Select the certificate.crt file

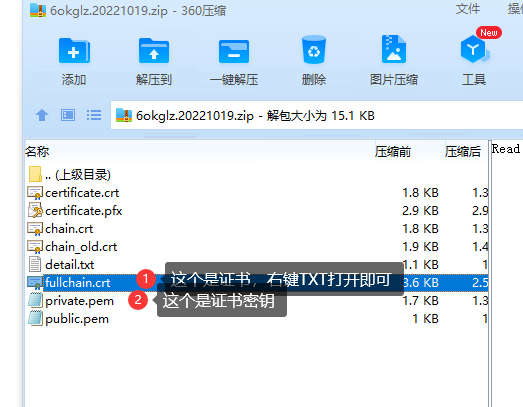[73, 193]
